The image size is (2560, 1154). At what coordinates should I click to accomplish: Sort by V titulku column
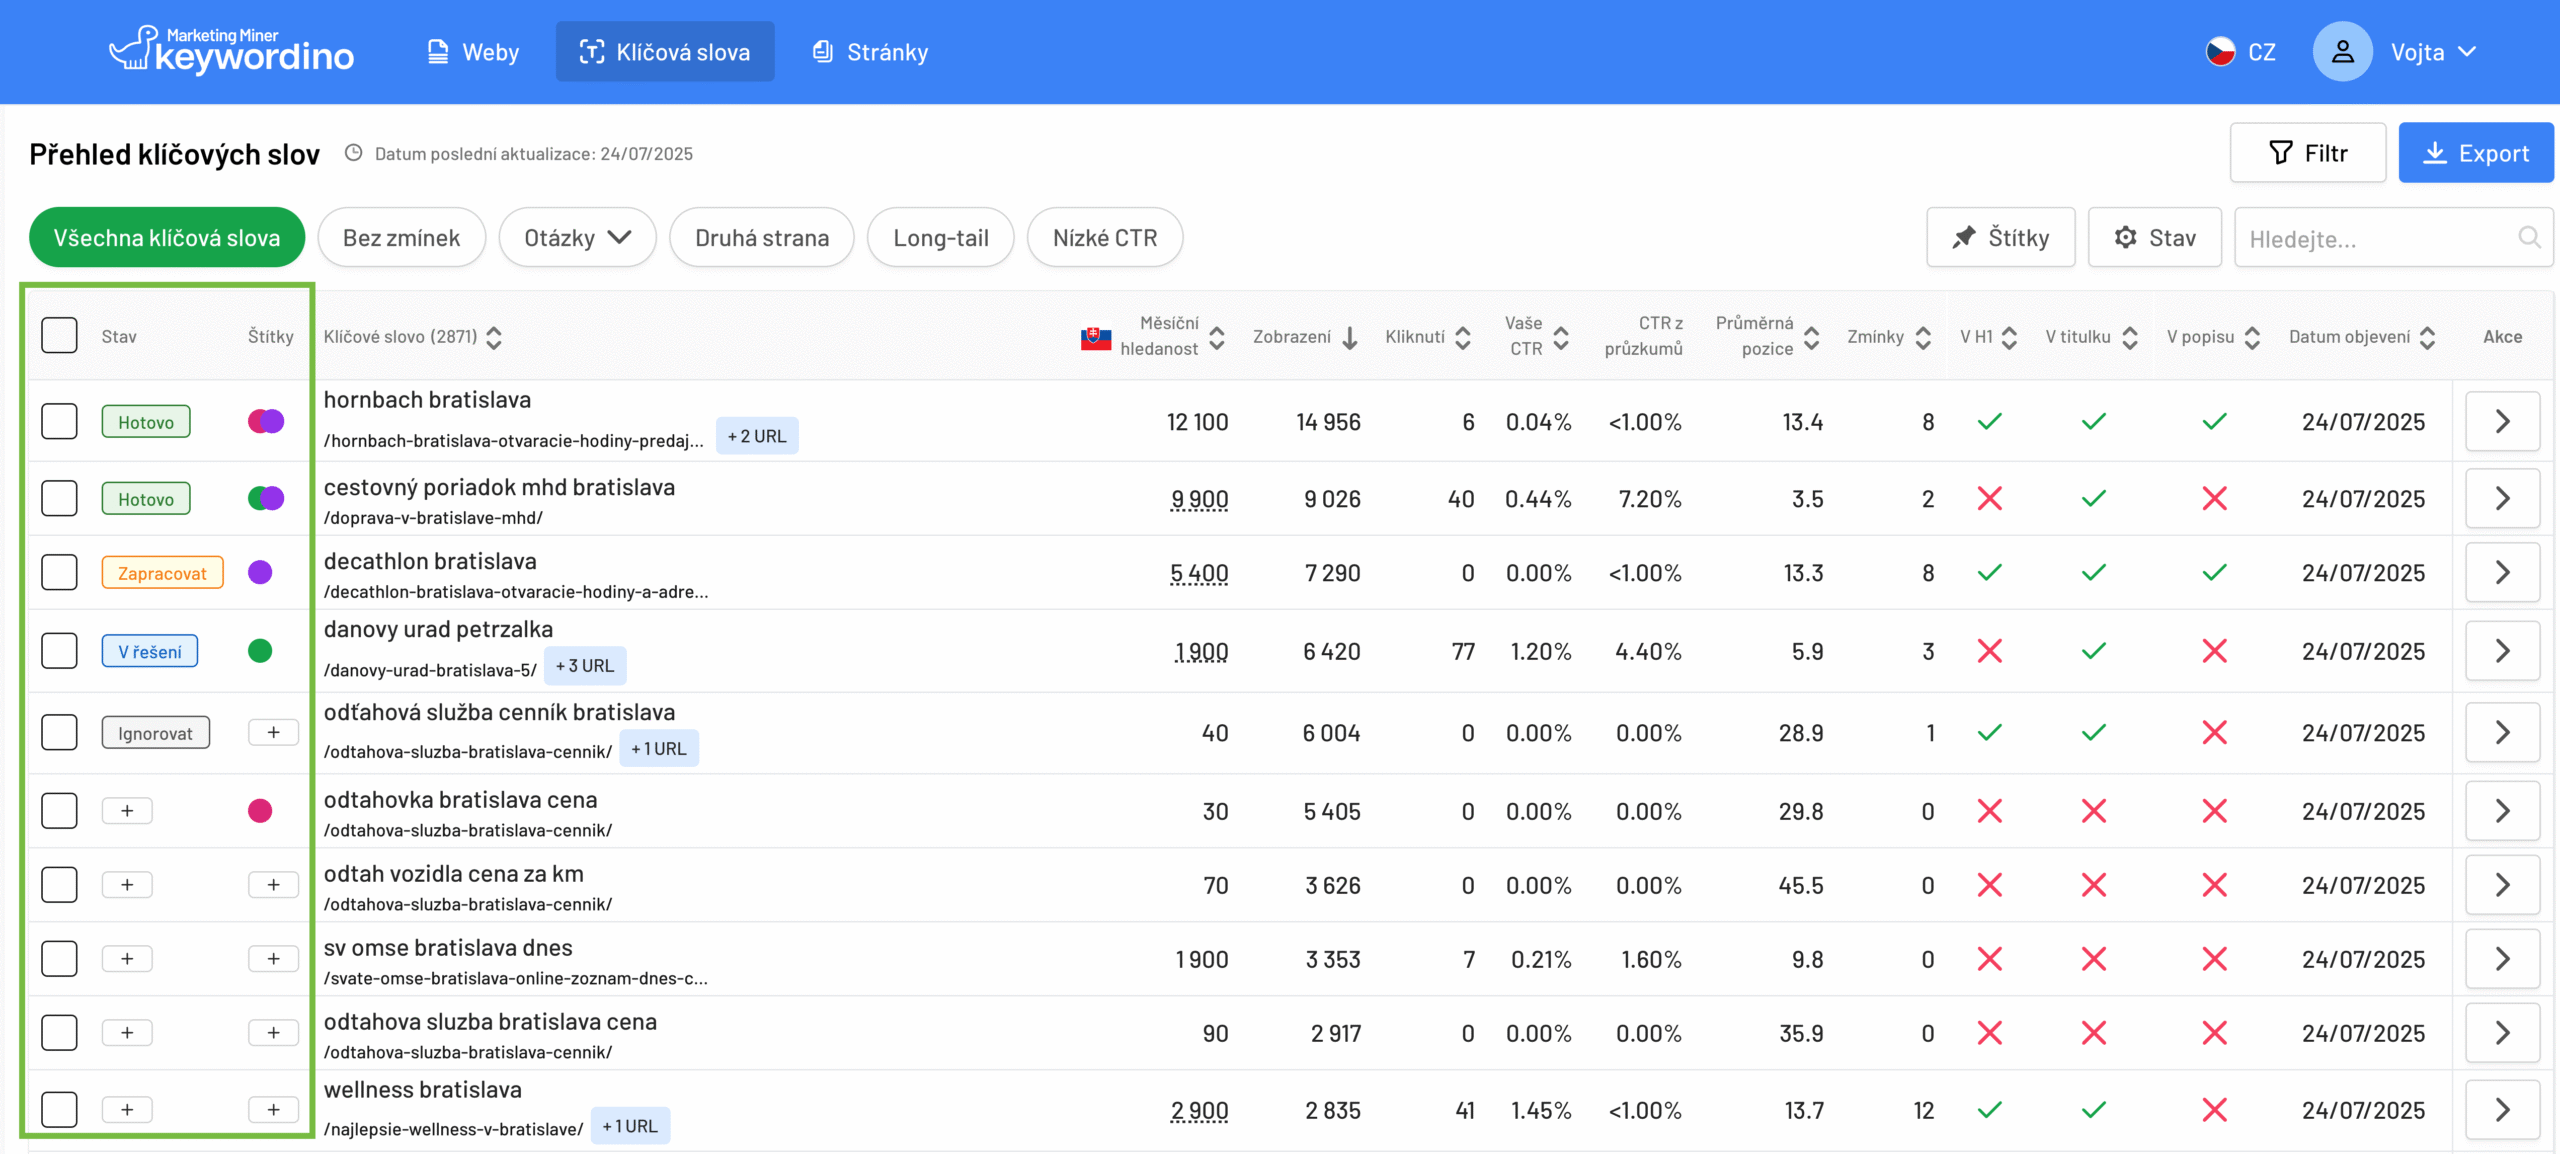click(x=2130, y=338)
